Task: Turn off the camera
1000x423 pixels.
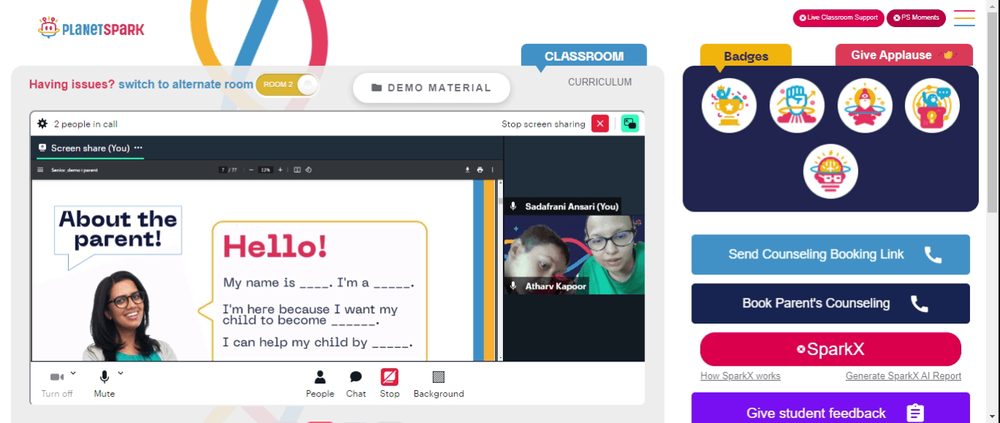Action: [x=57, y=384]
